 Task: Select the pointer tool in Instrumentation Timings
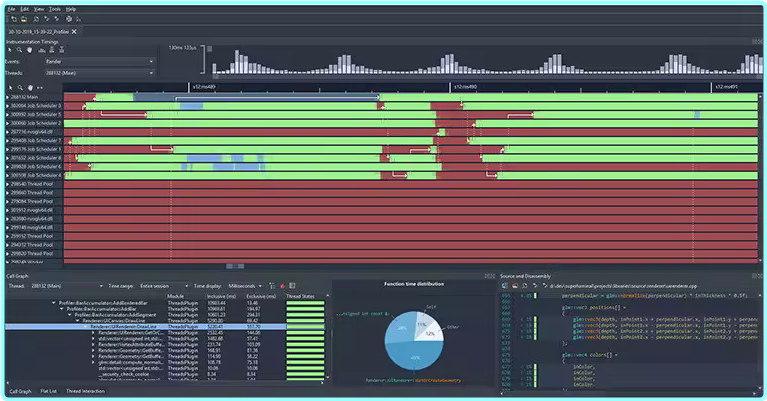pos(9,49)
